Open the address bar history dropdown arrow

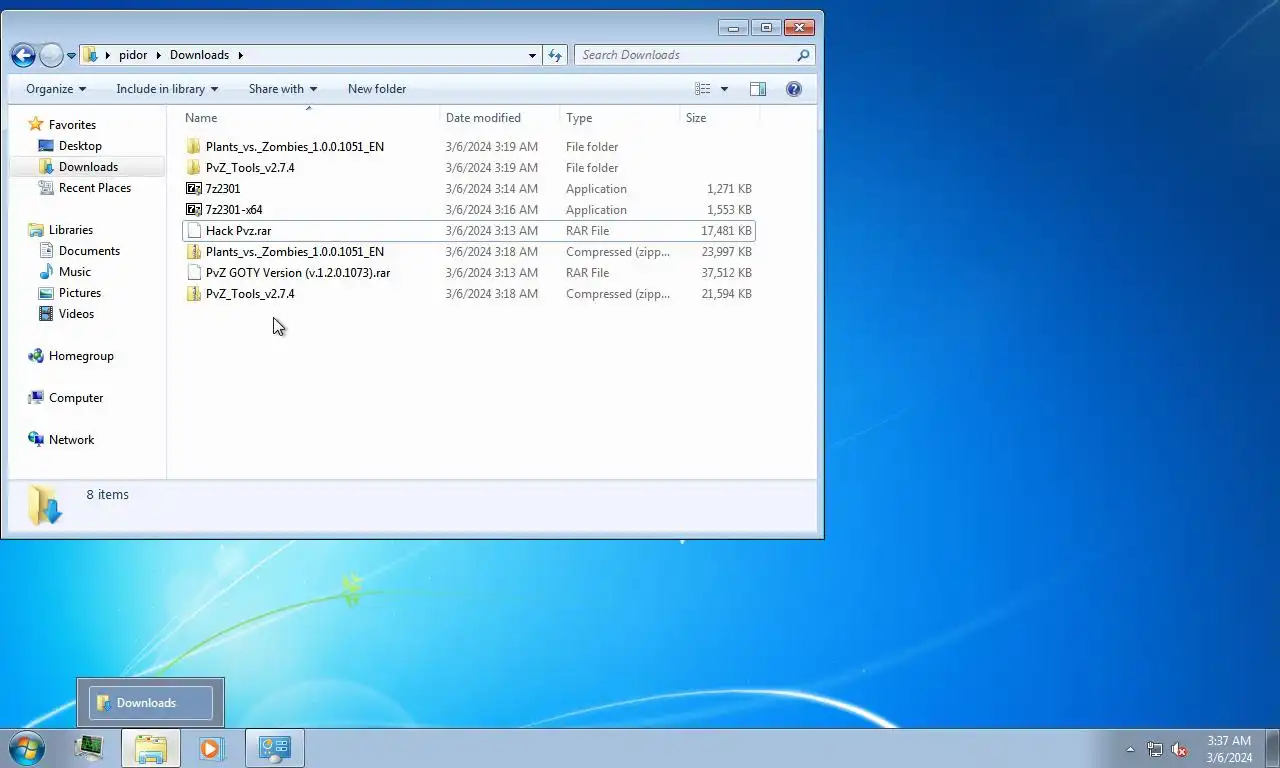[x=532, y=56]
